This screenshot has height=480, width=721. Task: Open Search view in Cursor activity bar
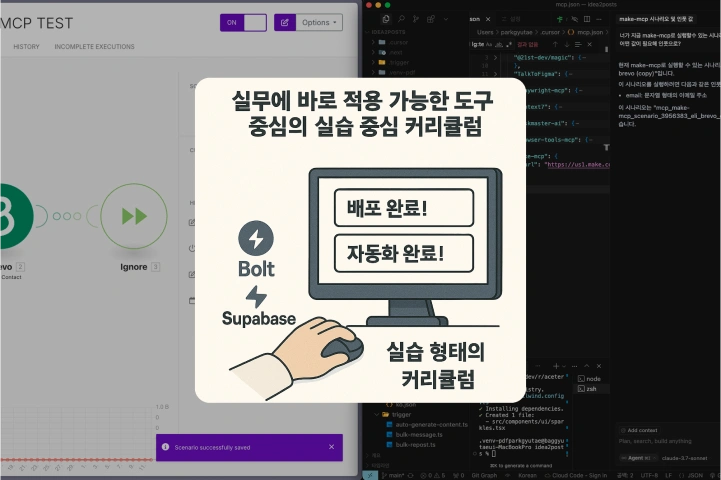pos(401,19)
